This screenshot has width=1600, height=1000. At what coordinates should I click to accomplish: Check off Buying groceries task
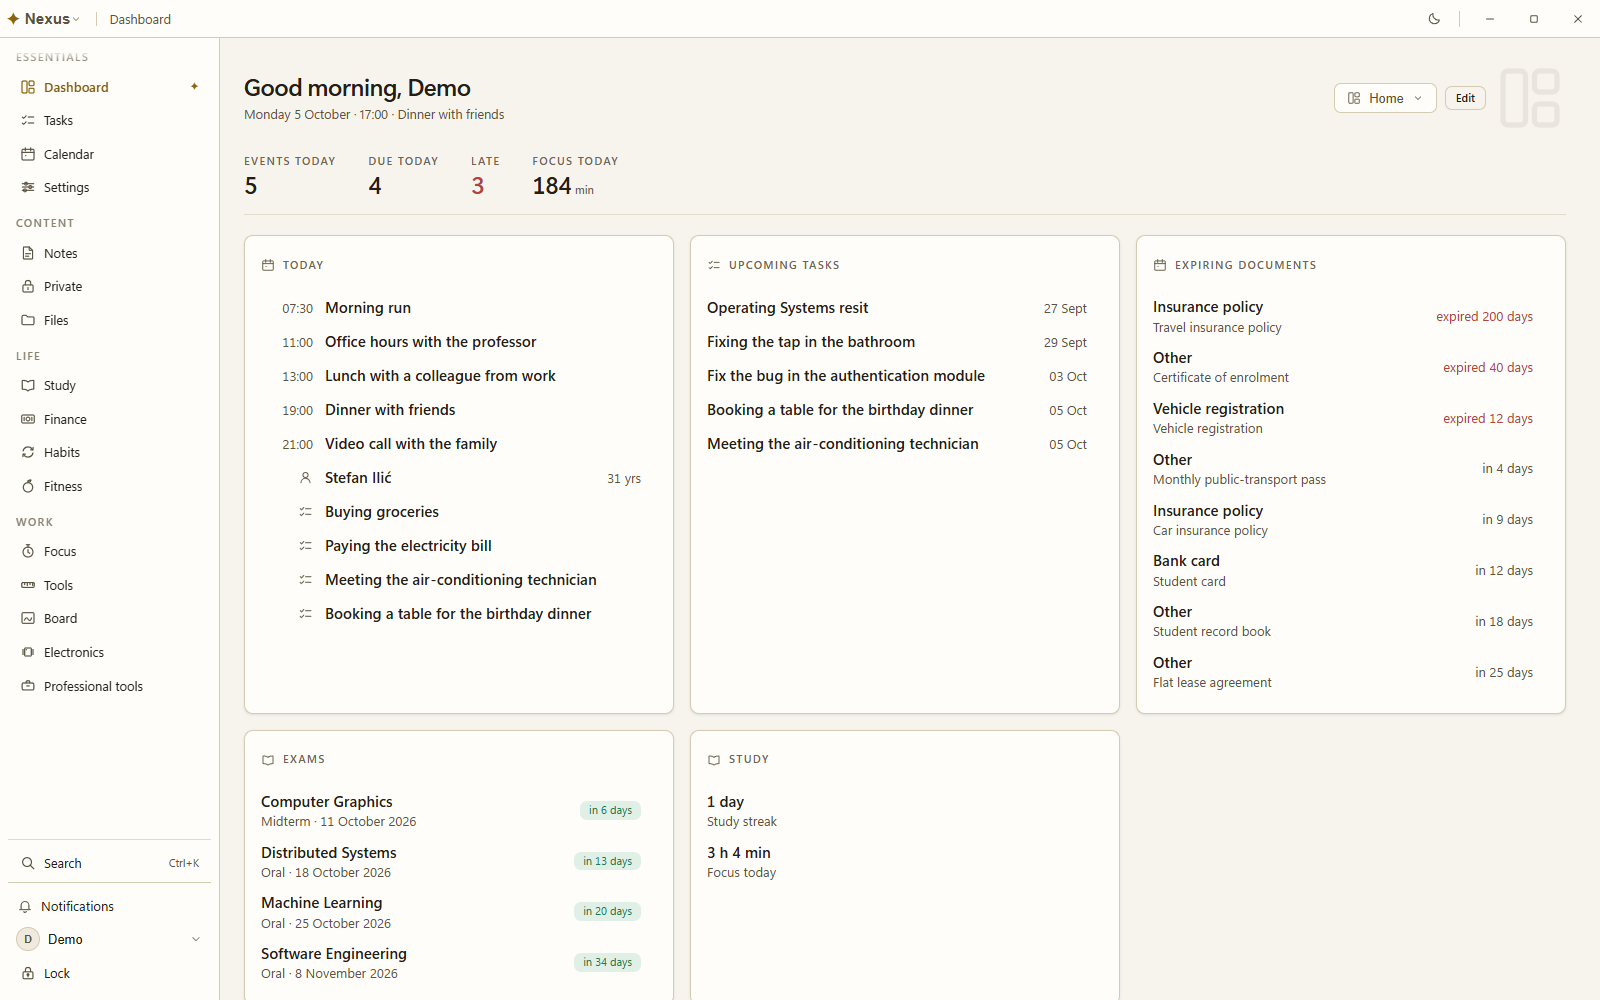306,512
